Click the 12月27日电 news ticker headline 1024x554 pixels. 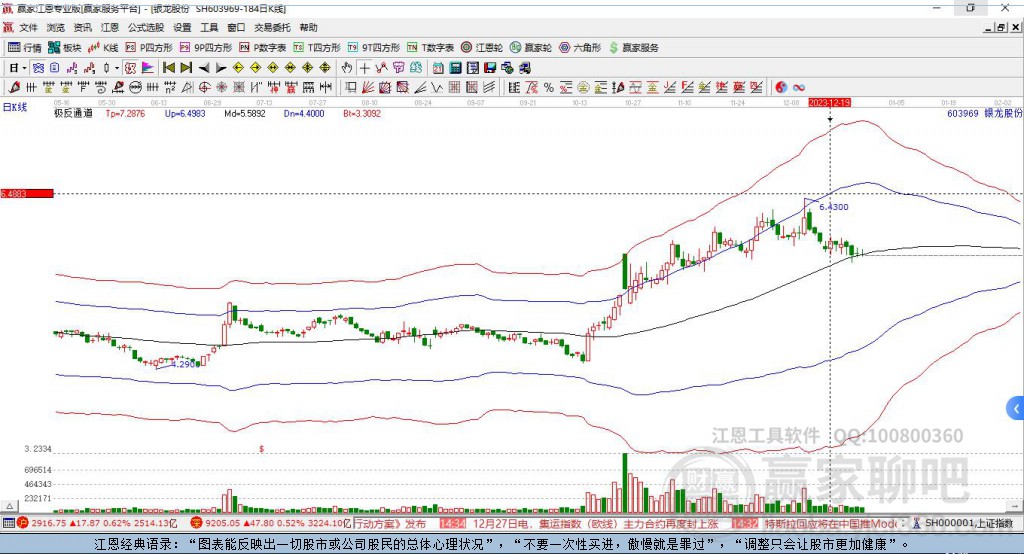[x=596, y=523]
